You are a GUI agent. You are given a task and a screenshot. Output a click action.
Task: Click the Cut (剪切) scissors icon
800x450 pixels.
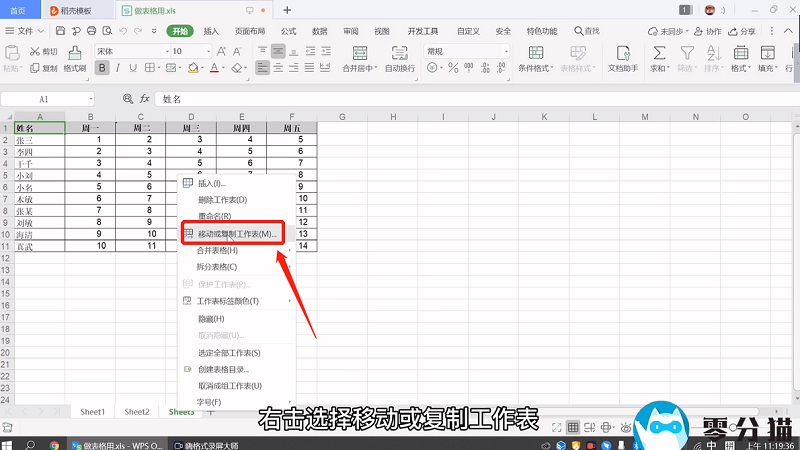(36, 50)
